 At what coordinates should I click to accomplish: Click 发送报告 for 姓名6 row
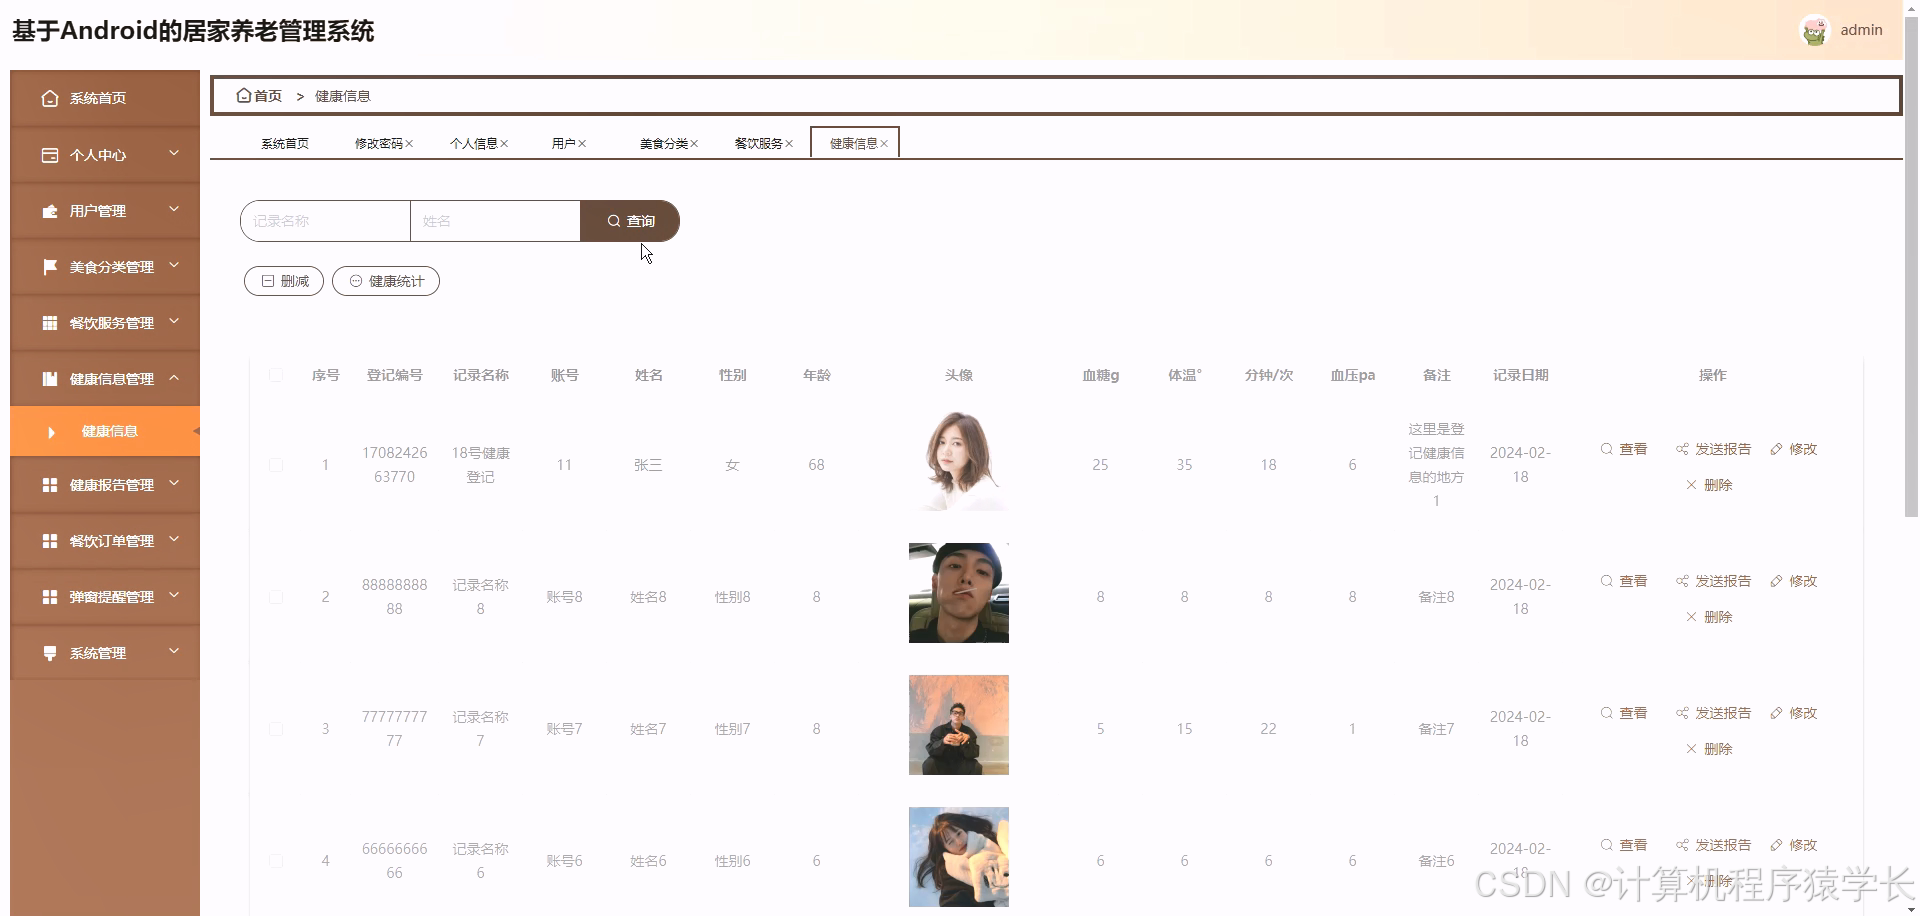coord(1714,845)
